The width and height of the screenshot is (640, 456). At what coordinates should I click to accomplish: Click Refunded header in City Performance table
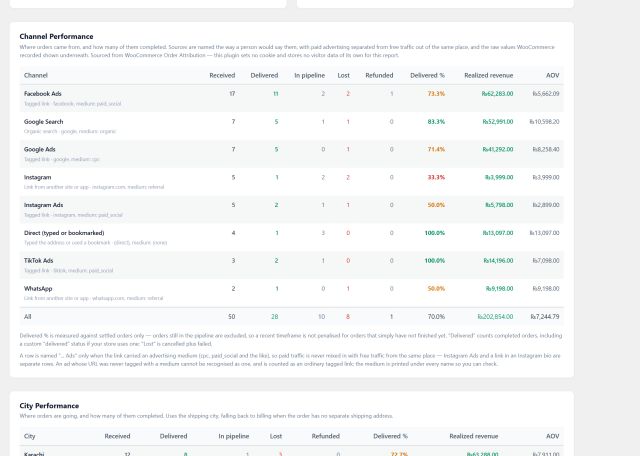pyautogui.click(x=325, y=436)
